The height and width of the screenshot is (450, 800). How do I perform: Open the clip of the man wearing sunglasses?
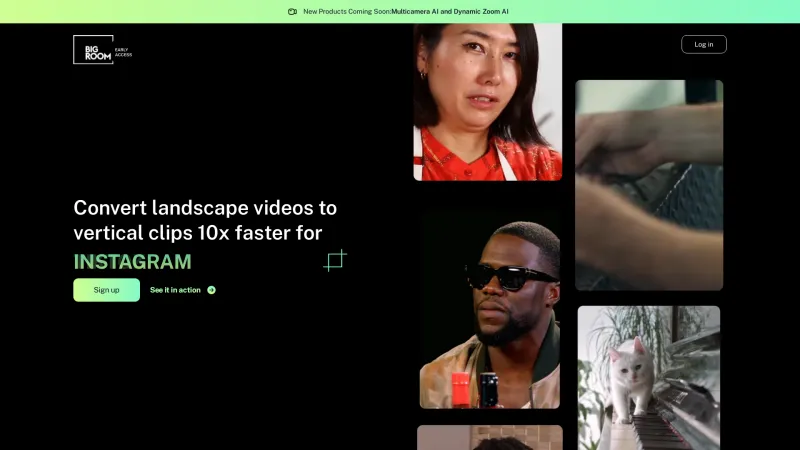[x=490, y=309]
